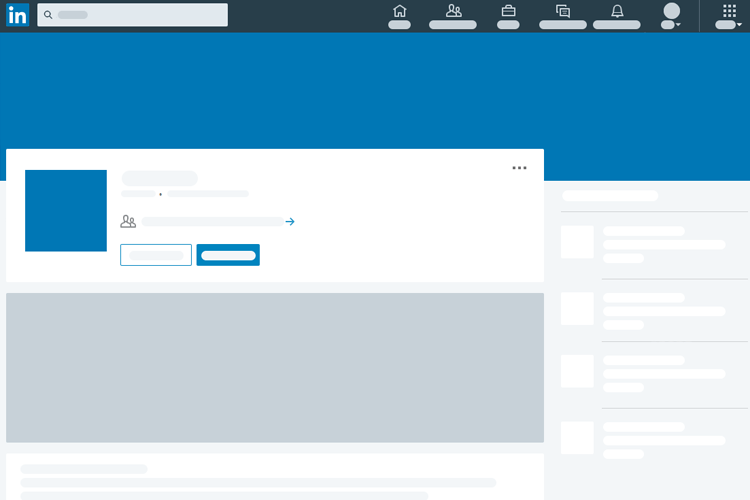Screen dimensions: 750x500
Task: Click the large gray content placeholder panel
Action: point(275,367)
